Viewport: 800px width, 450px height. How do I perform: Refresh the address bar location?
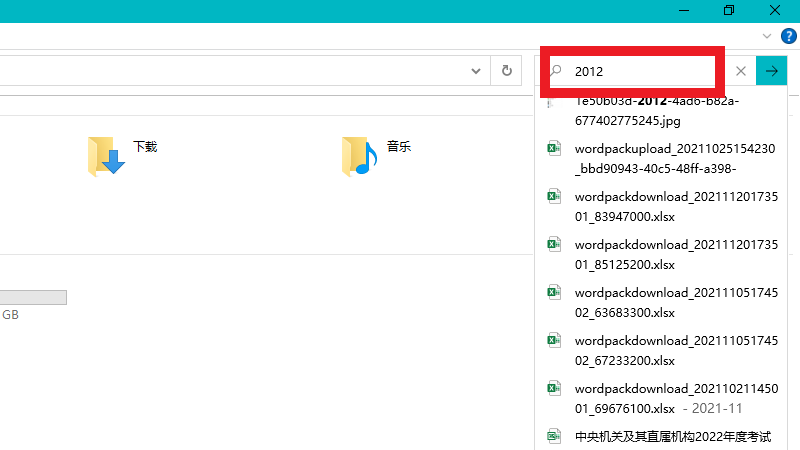click(507, 71)
